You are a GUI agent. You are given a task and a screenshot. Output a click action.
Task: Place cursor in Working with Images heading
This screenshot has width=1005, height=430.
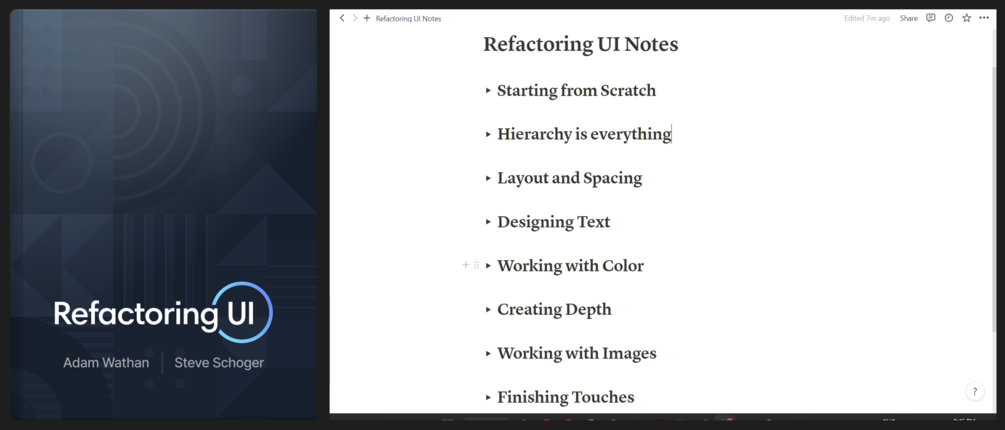[x=577, y=353]
